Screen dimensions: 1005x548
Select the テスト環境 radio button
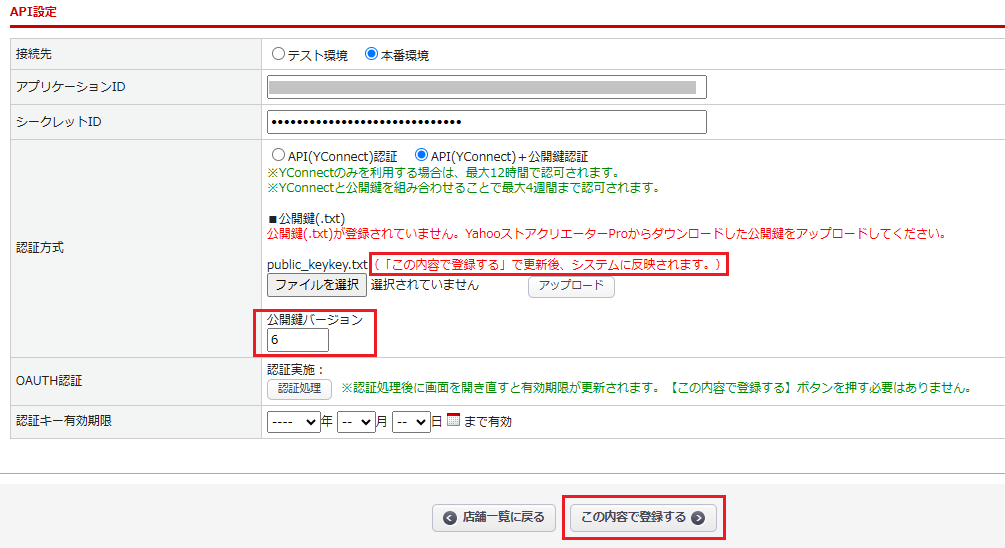278,54
